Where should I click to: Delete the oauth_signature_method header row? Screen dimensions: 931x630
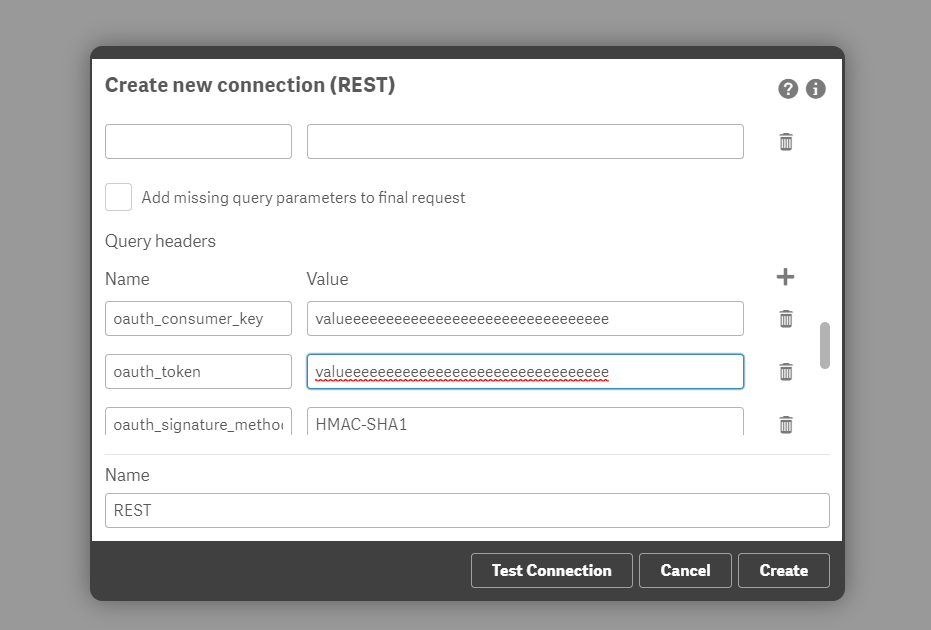pyautogui.click(x=786, y=424)
